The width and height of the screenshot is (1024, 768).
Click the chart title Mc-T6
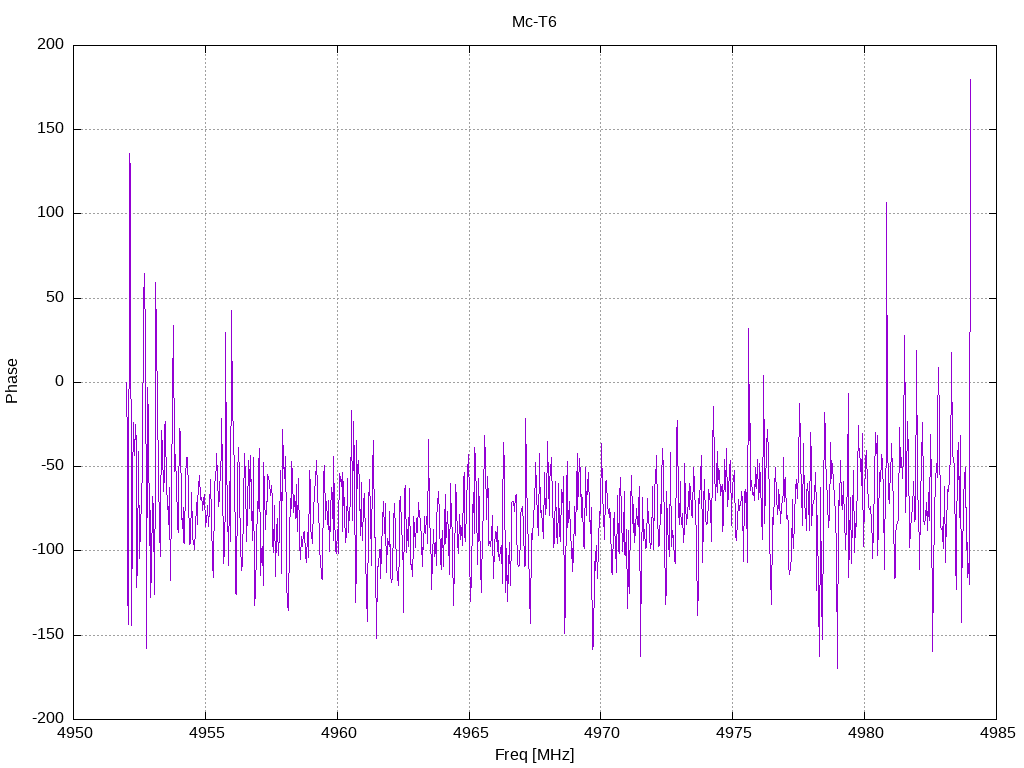click(x=534, y=21)
